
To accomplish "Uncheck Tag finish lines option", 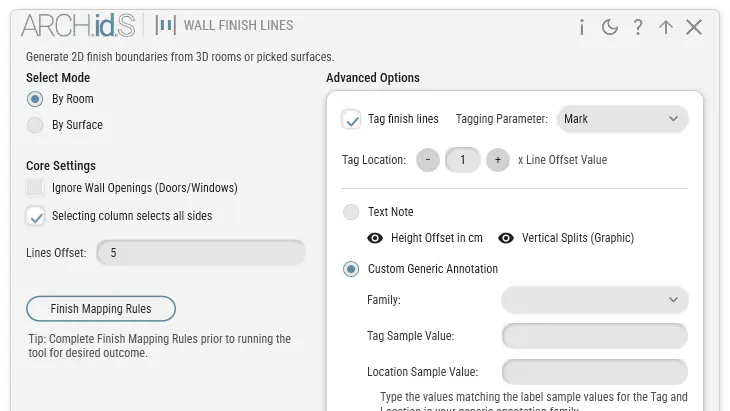I will (351, 119).
